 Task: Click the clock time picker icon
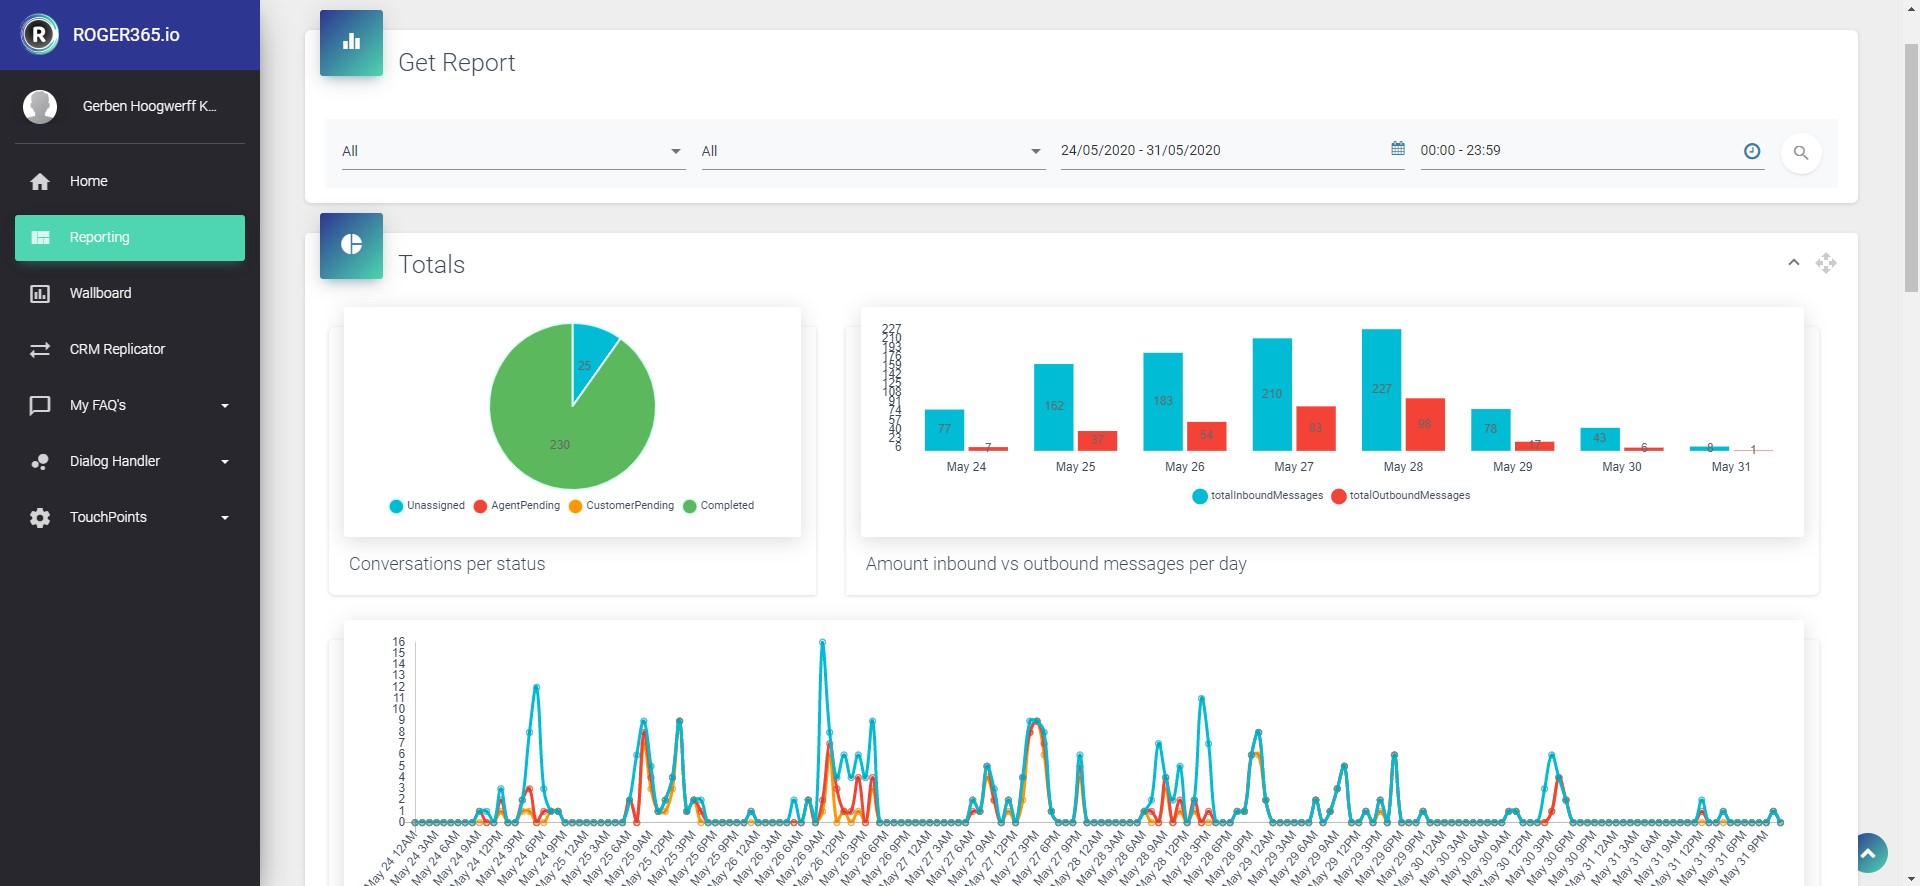pos(1752,151)
